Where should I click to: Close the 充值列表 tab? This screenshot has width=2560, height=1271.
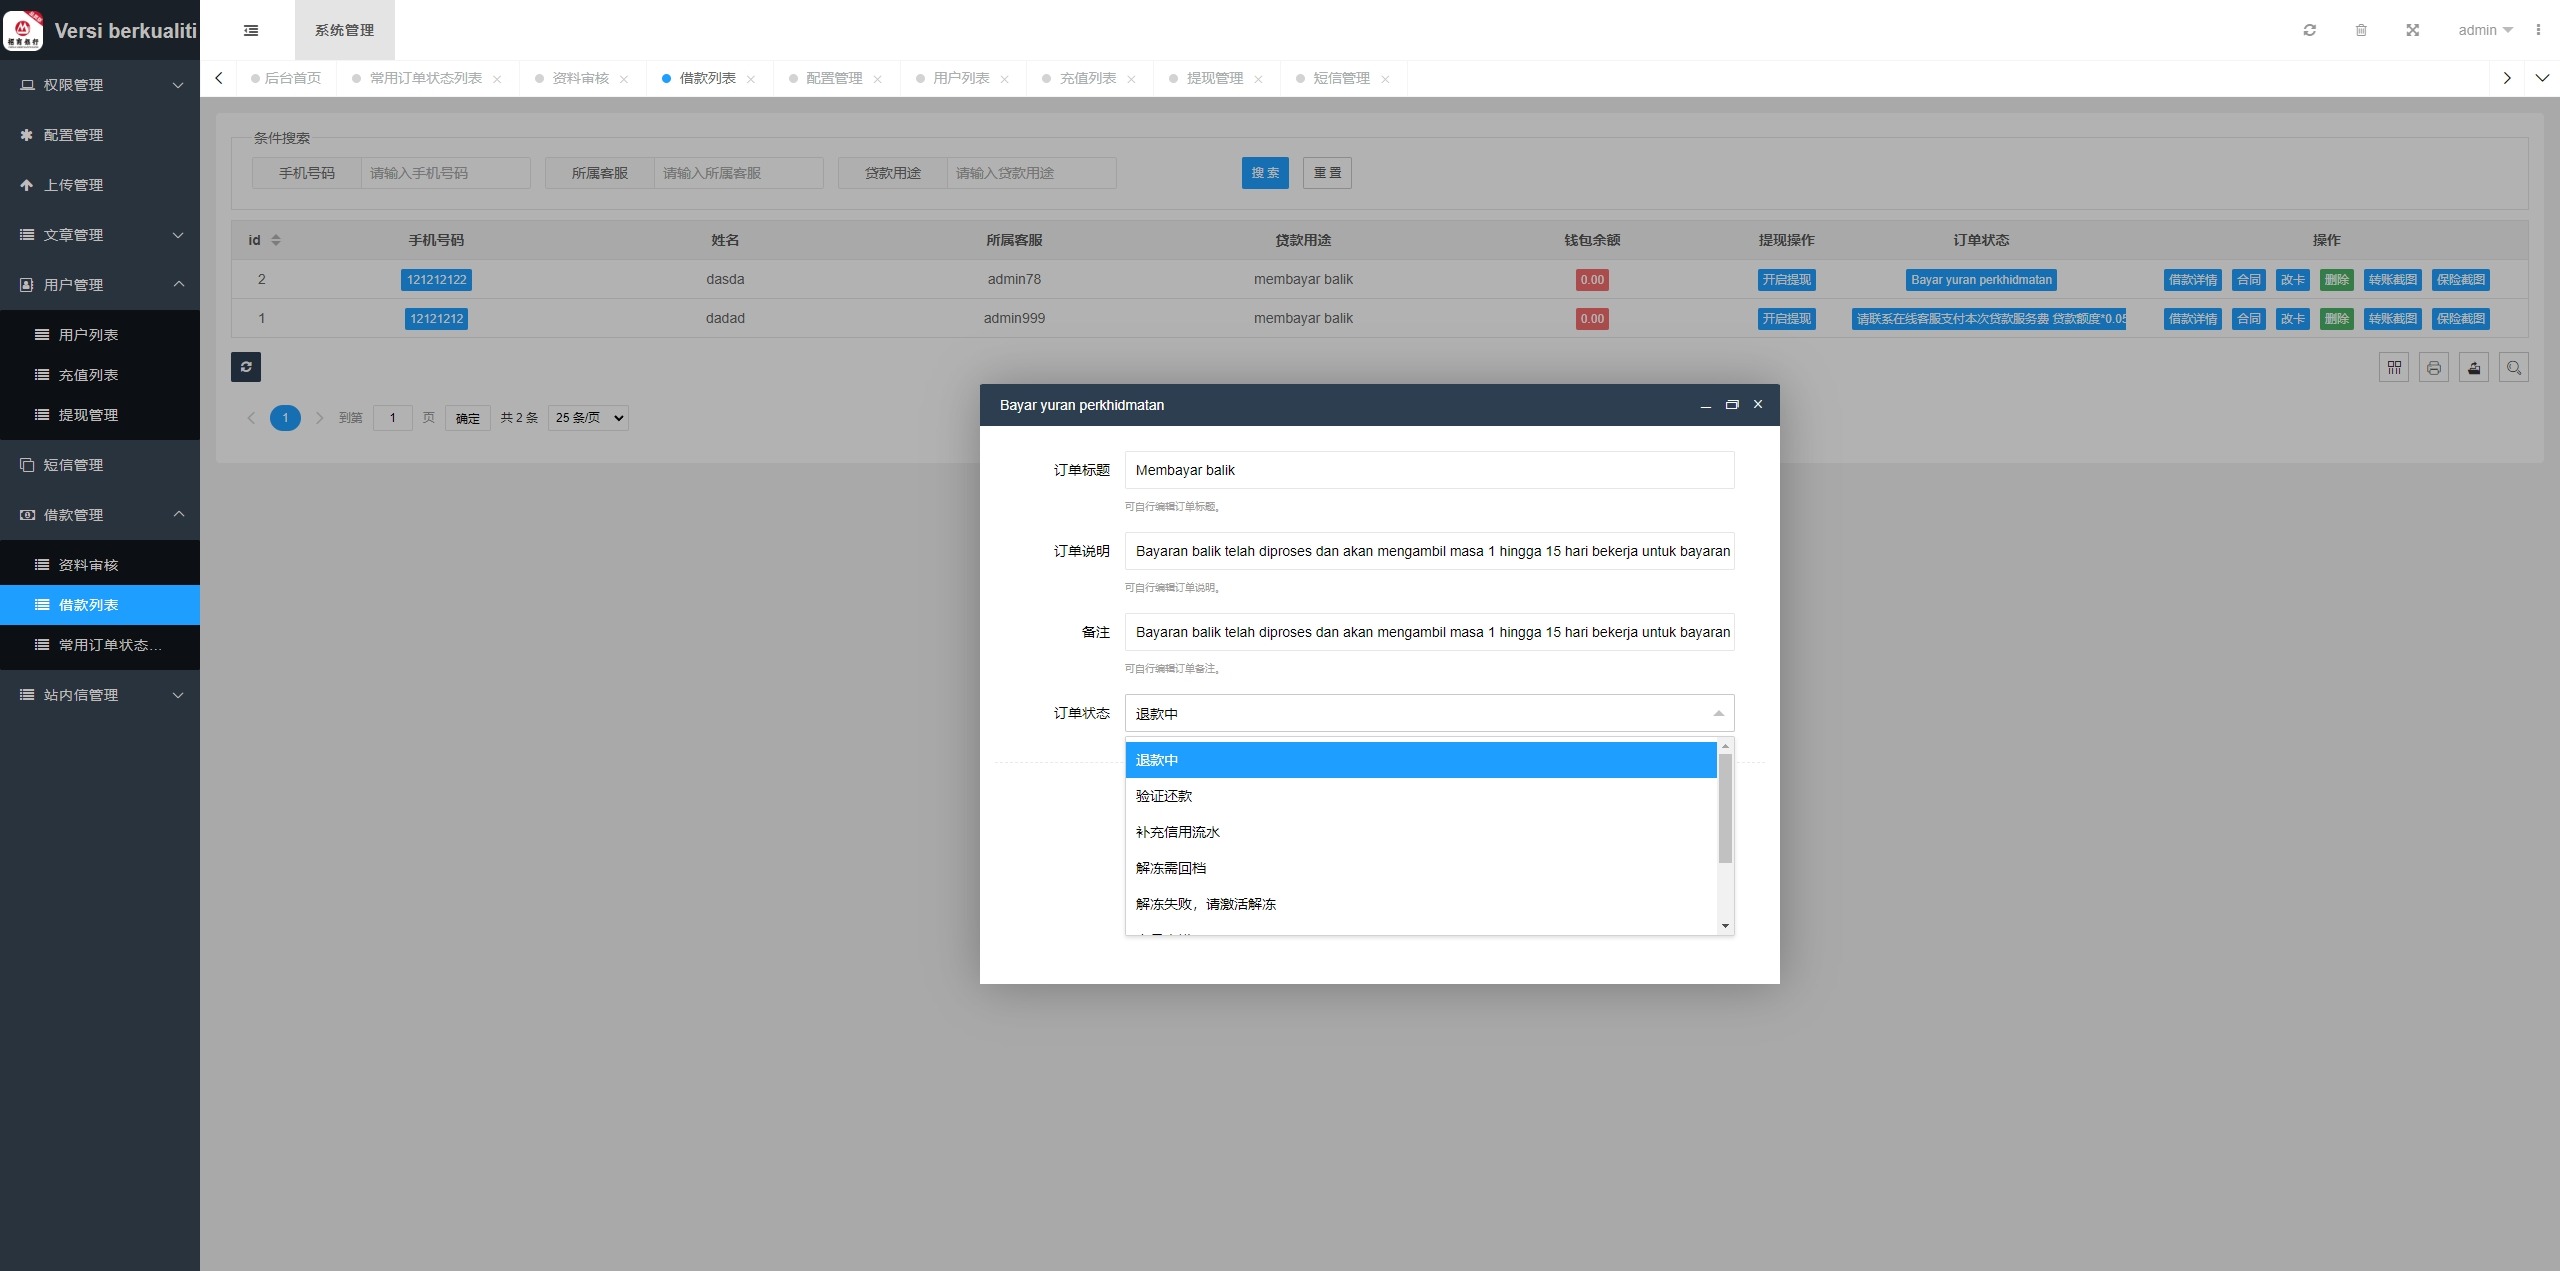click(1132, 79)
